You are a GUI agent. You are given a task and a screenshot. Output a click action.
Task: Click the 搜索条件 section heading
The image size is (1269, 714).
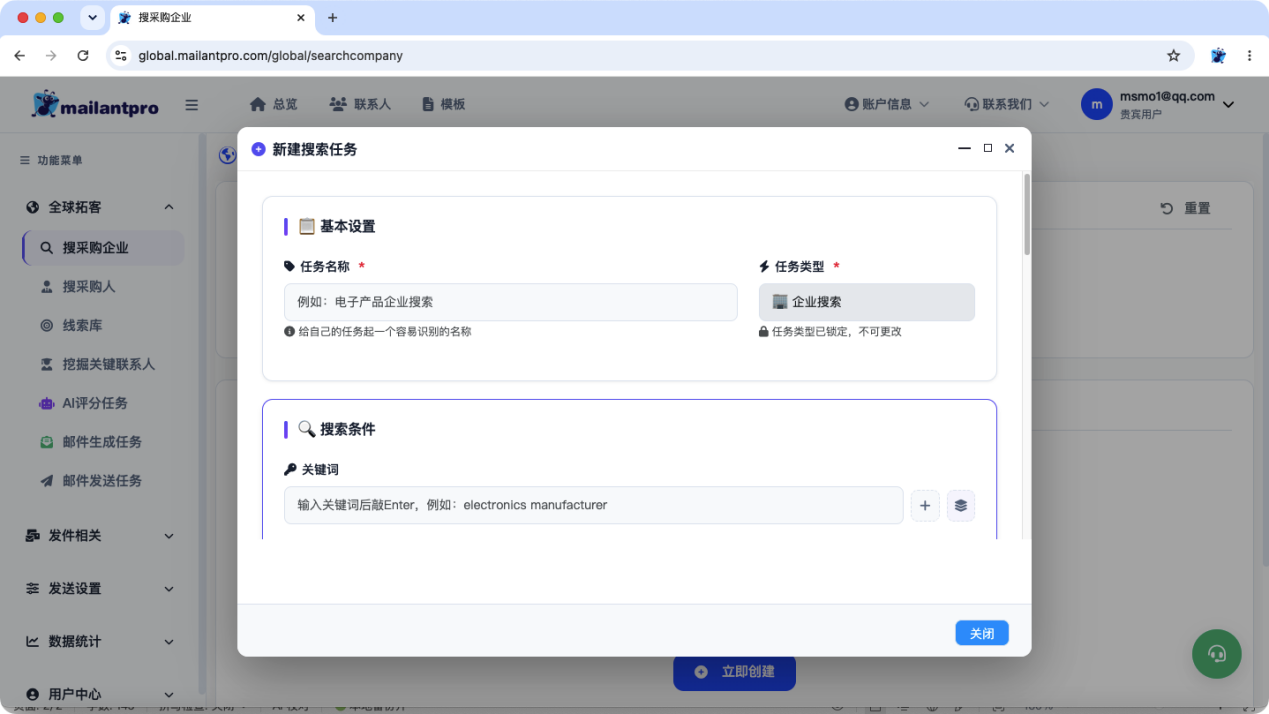click(337, 430)
